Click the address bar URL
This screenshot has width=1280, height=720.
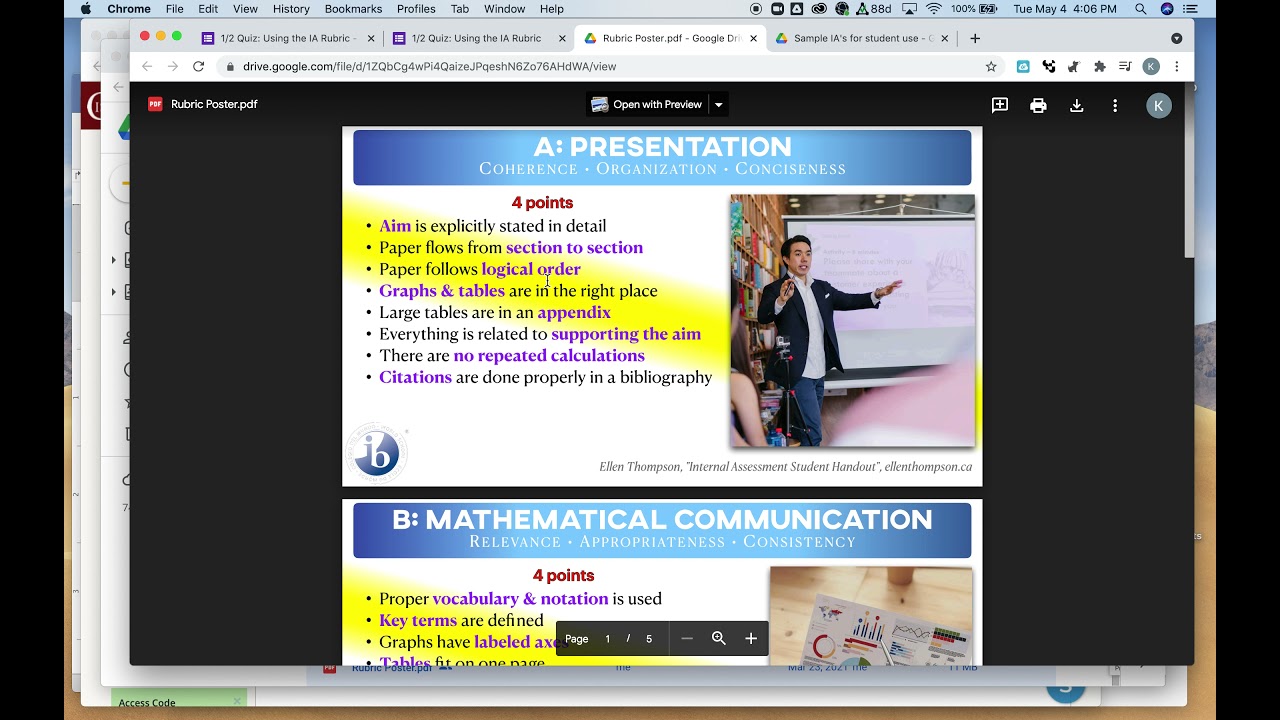click(429, 67)
